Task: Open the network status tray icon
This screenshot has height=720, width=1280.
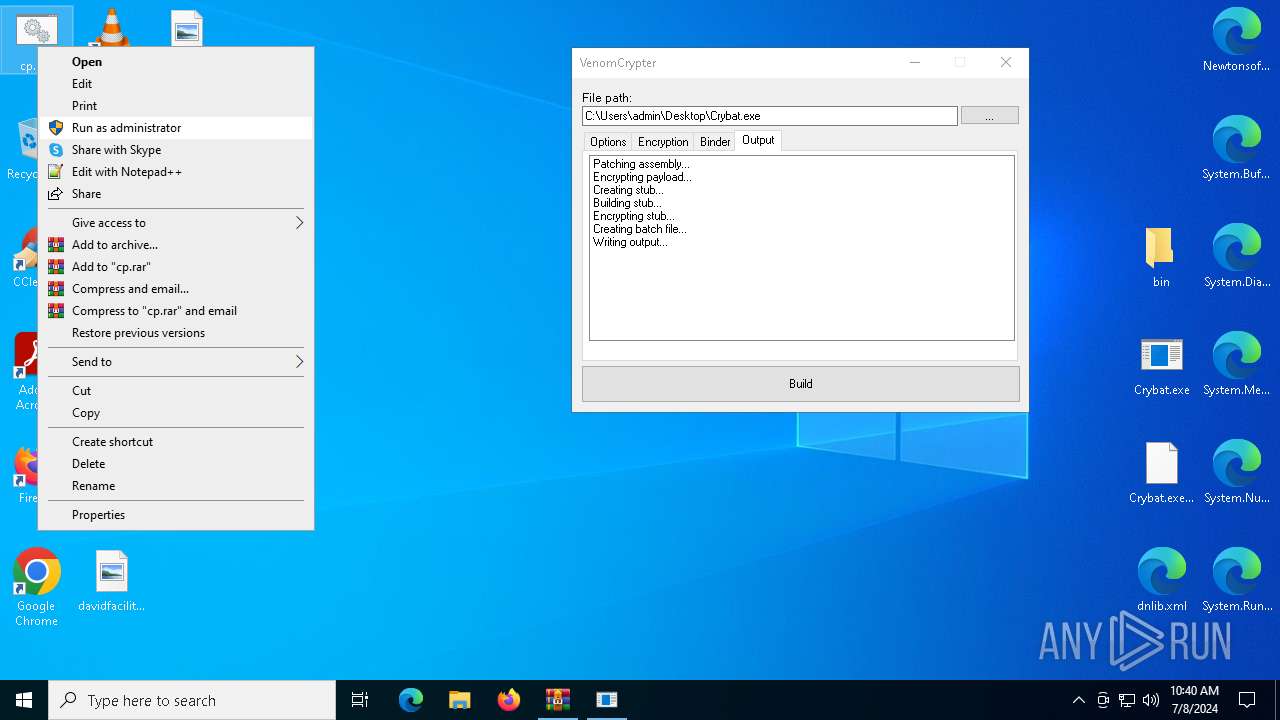Action: [x=1127, y=700]
